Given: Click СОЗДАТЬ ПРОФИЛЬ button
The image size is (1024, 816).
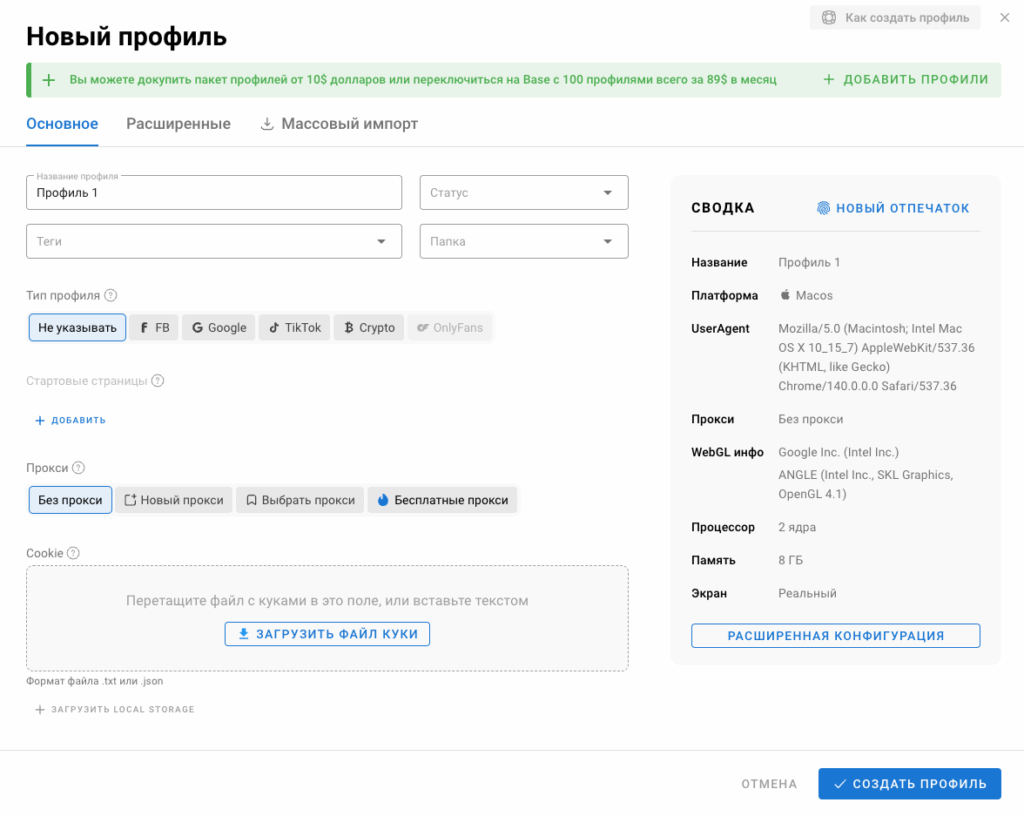Looking at the screenshot, I should pyautogui.click(x=910, y=784).
